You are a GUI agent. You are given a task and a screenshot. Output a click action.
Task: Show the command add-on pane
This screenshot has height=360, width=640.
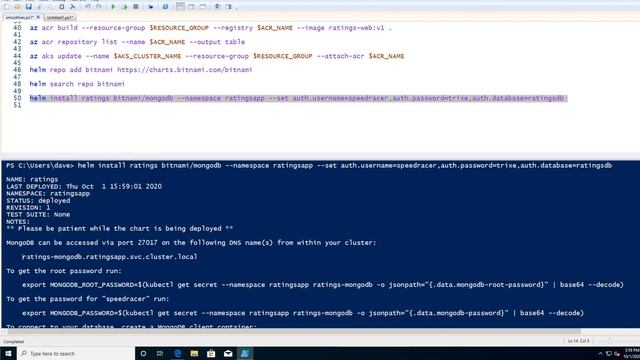tap(229, 7)
